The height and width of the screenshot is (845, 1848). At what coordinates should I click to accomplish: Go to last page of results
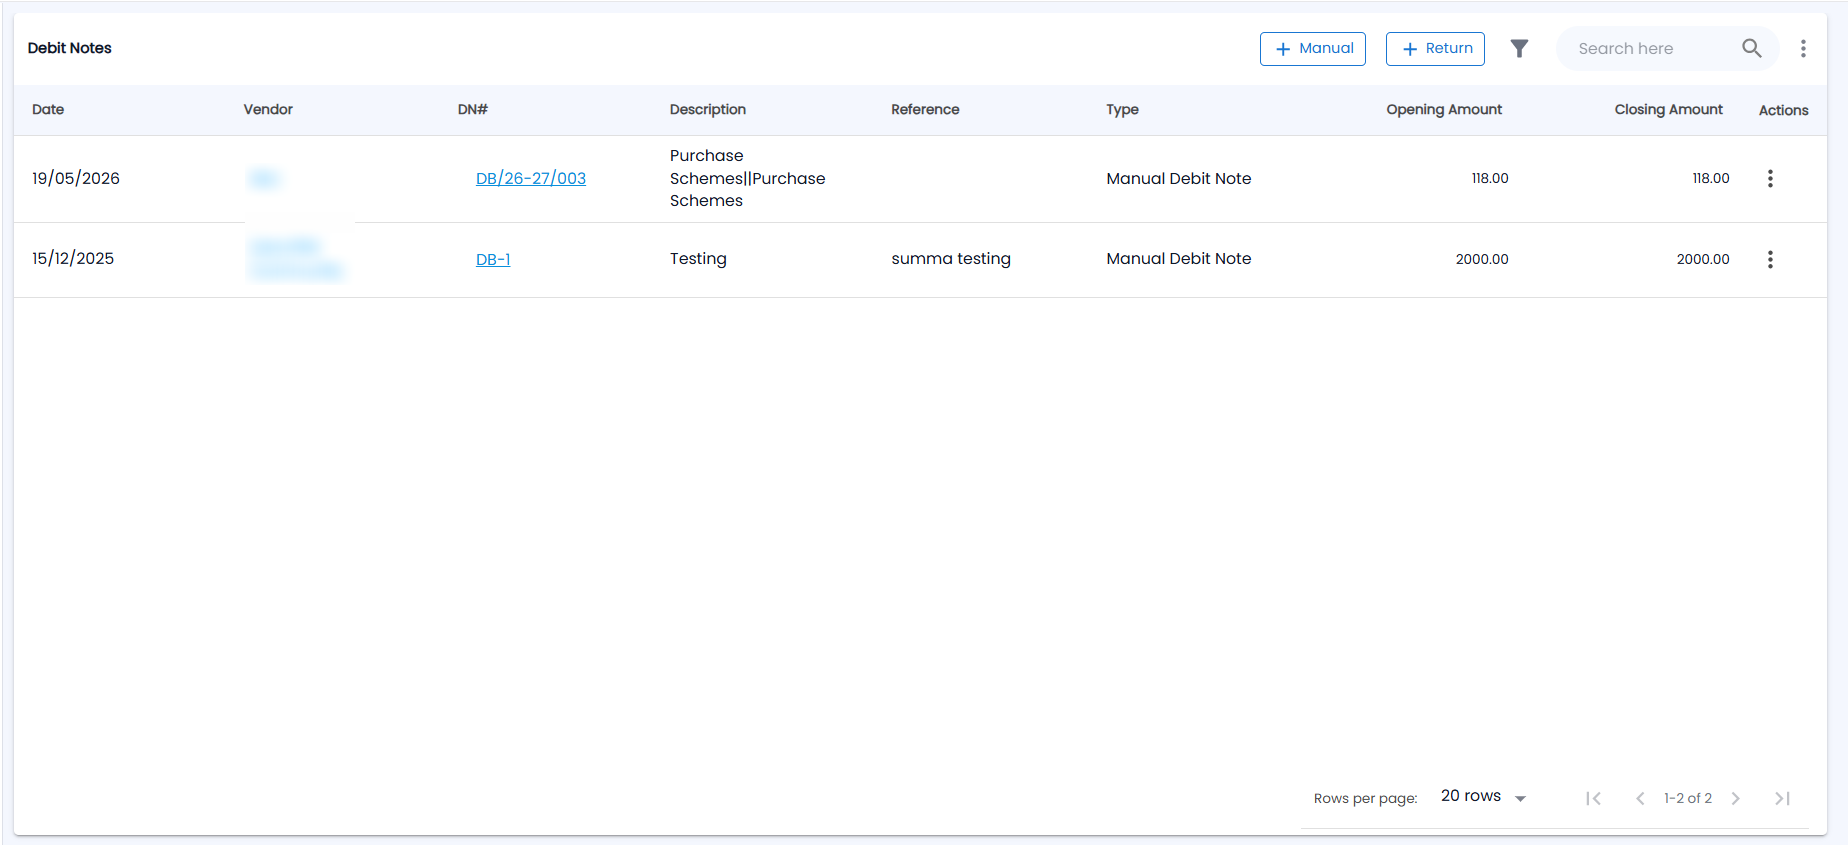[x=1782, y=798]
